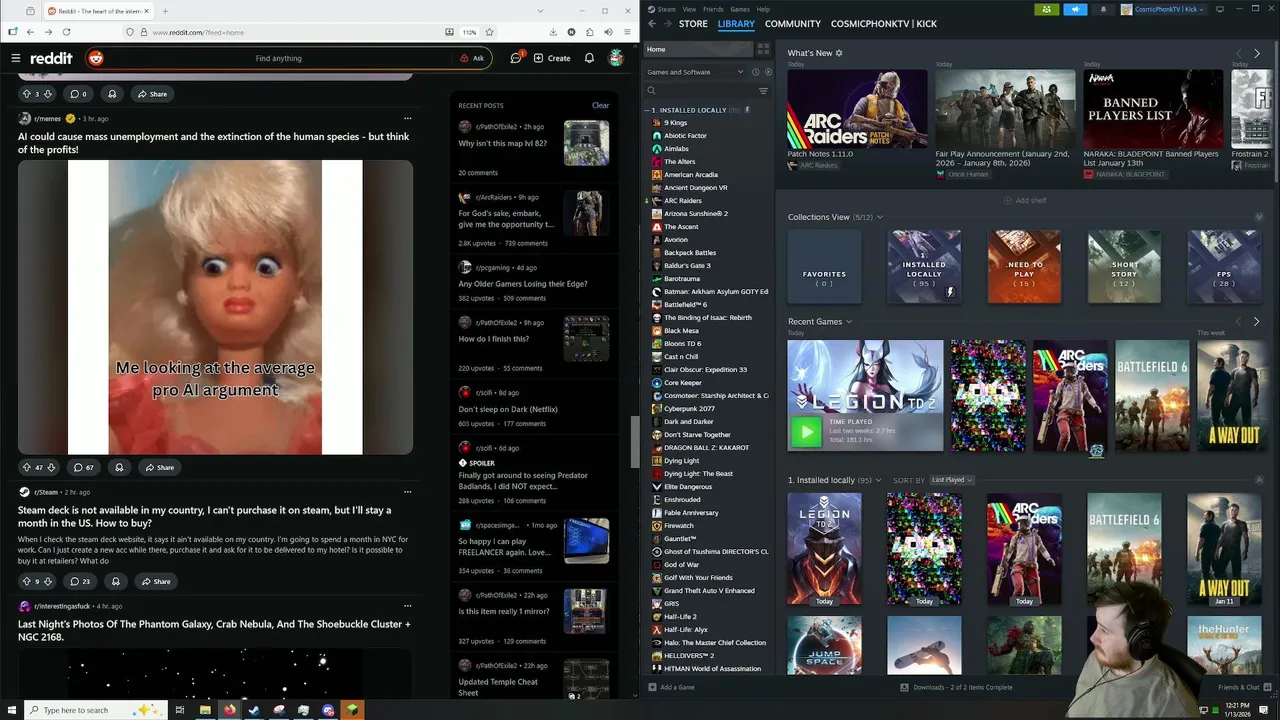Reload the Reddit page in Firefox
The height and width of the screenshot is (720, 1280).
[66, 32]
